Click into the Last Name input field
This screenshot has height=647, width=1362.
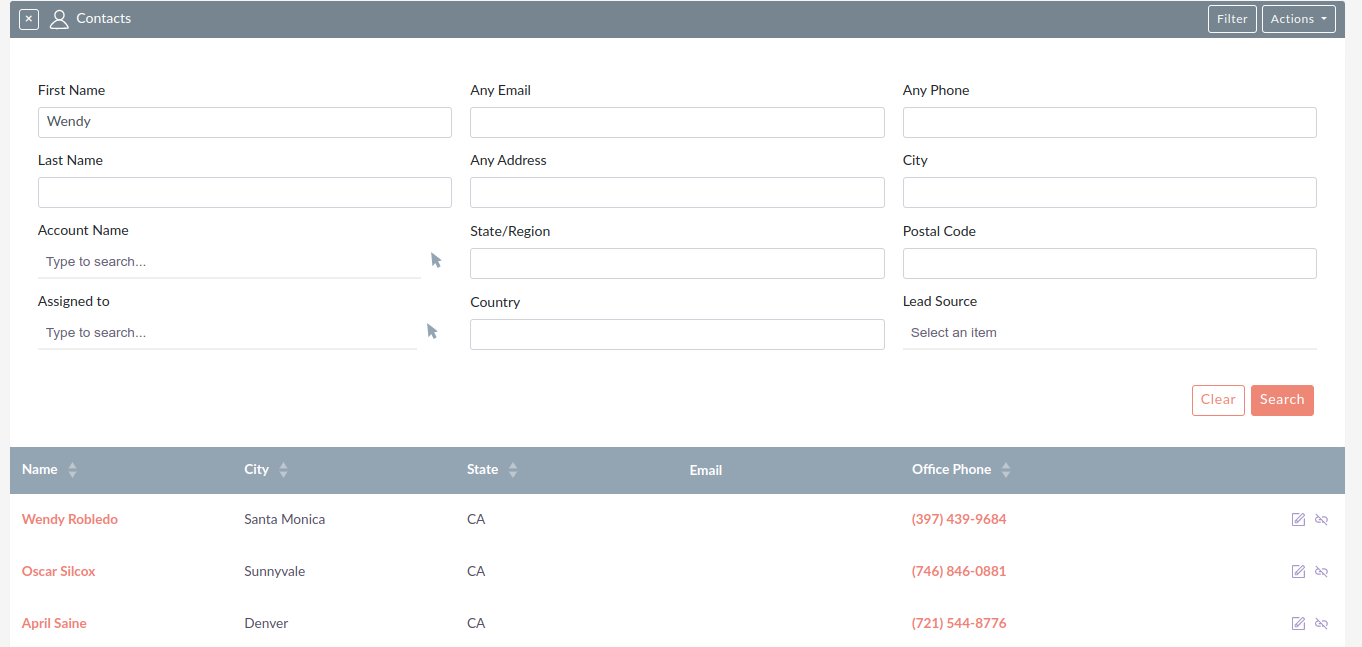point(245,192)
